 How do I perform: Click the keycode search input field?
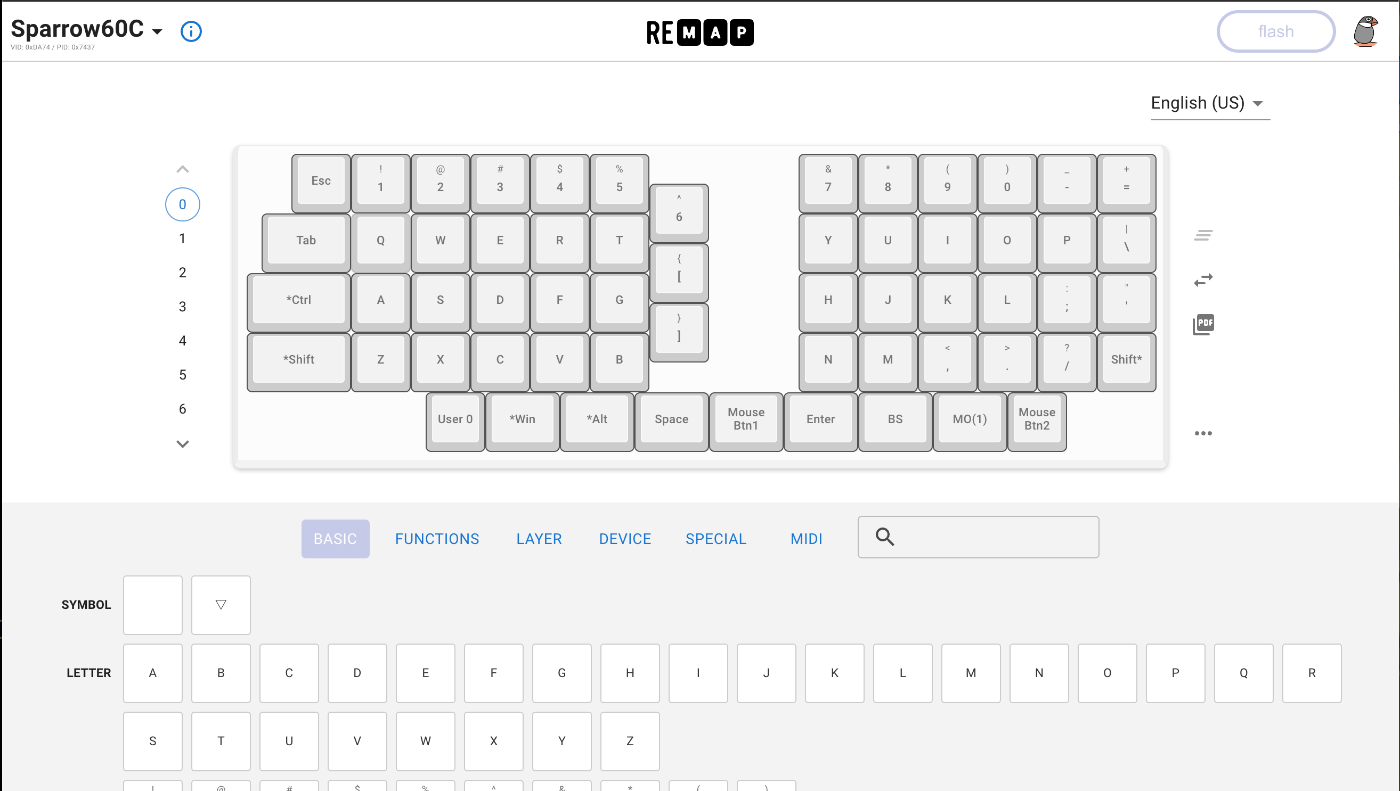pyautogui.click(x=978, y=537)
